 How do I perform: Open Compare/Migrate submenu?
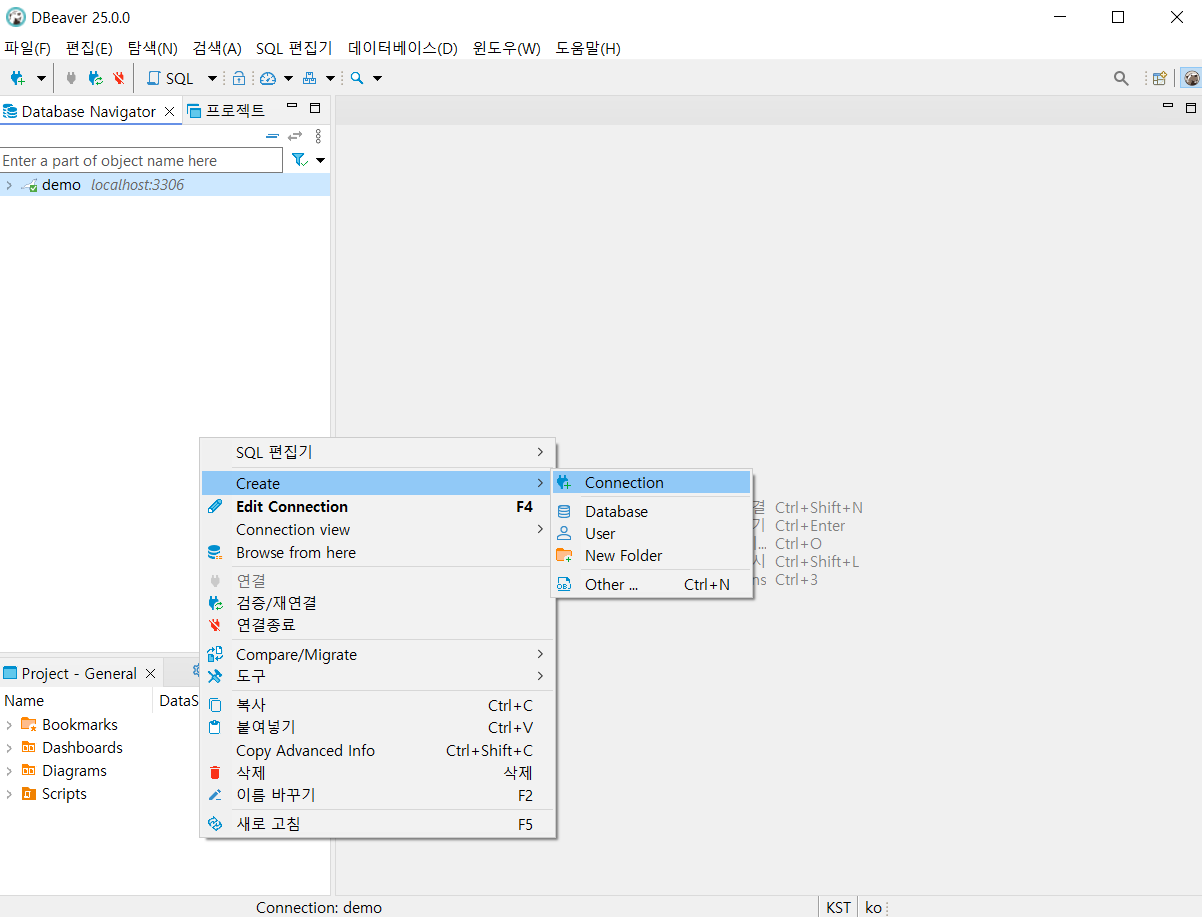pyautogui.click(x=378, y=654)
